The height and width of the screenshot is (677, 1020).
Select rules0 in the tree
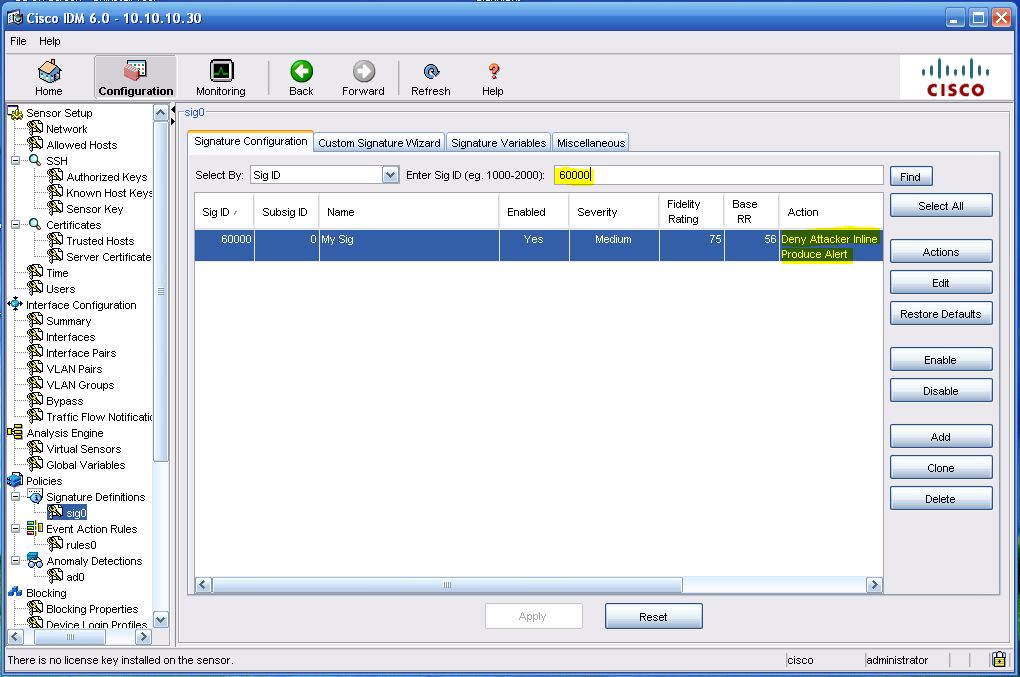[x=81, y=544]
